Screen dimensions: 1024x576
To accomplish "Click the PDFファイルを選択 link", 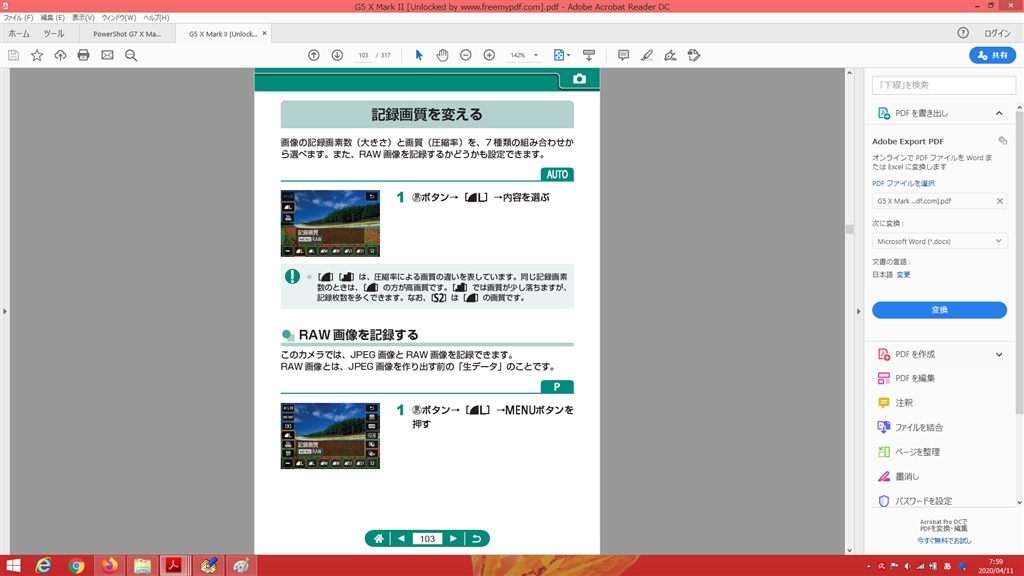I will (x=903, y=183).
